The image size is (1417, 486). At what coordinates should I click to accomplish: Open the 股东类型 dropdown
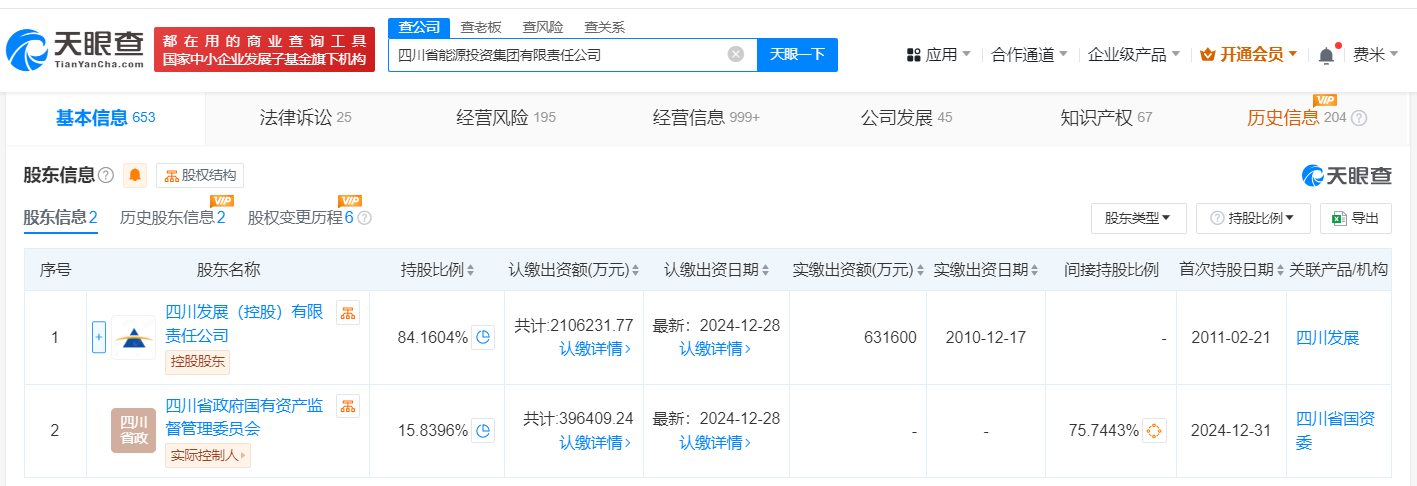1138,218
